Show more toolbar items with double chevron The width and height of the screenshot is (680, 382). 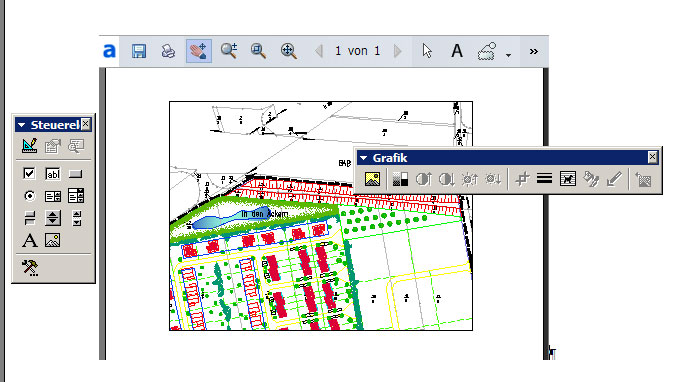(534, 52)
